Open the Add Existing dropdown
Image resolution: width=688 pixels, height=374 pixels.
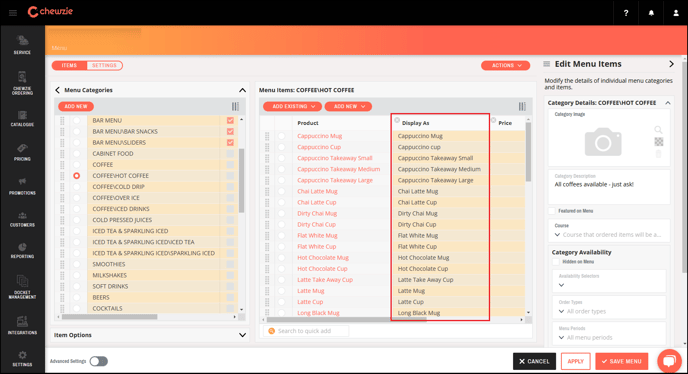(x=292, y=106)
